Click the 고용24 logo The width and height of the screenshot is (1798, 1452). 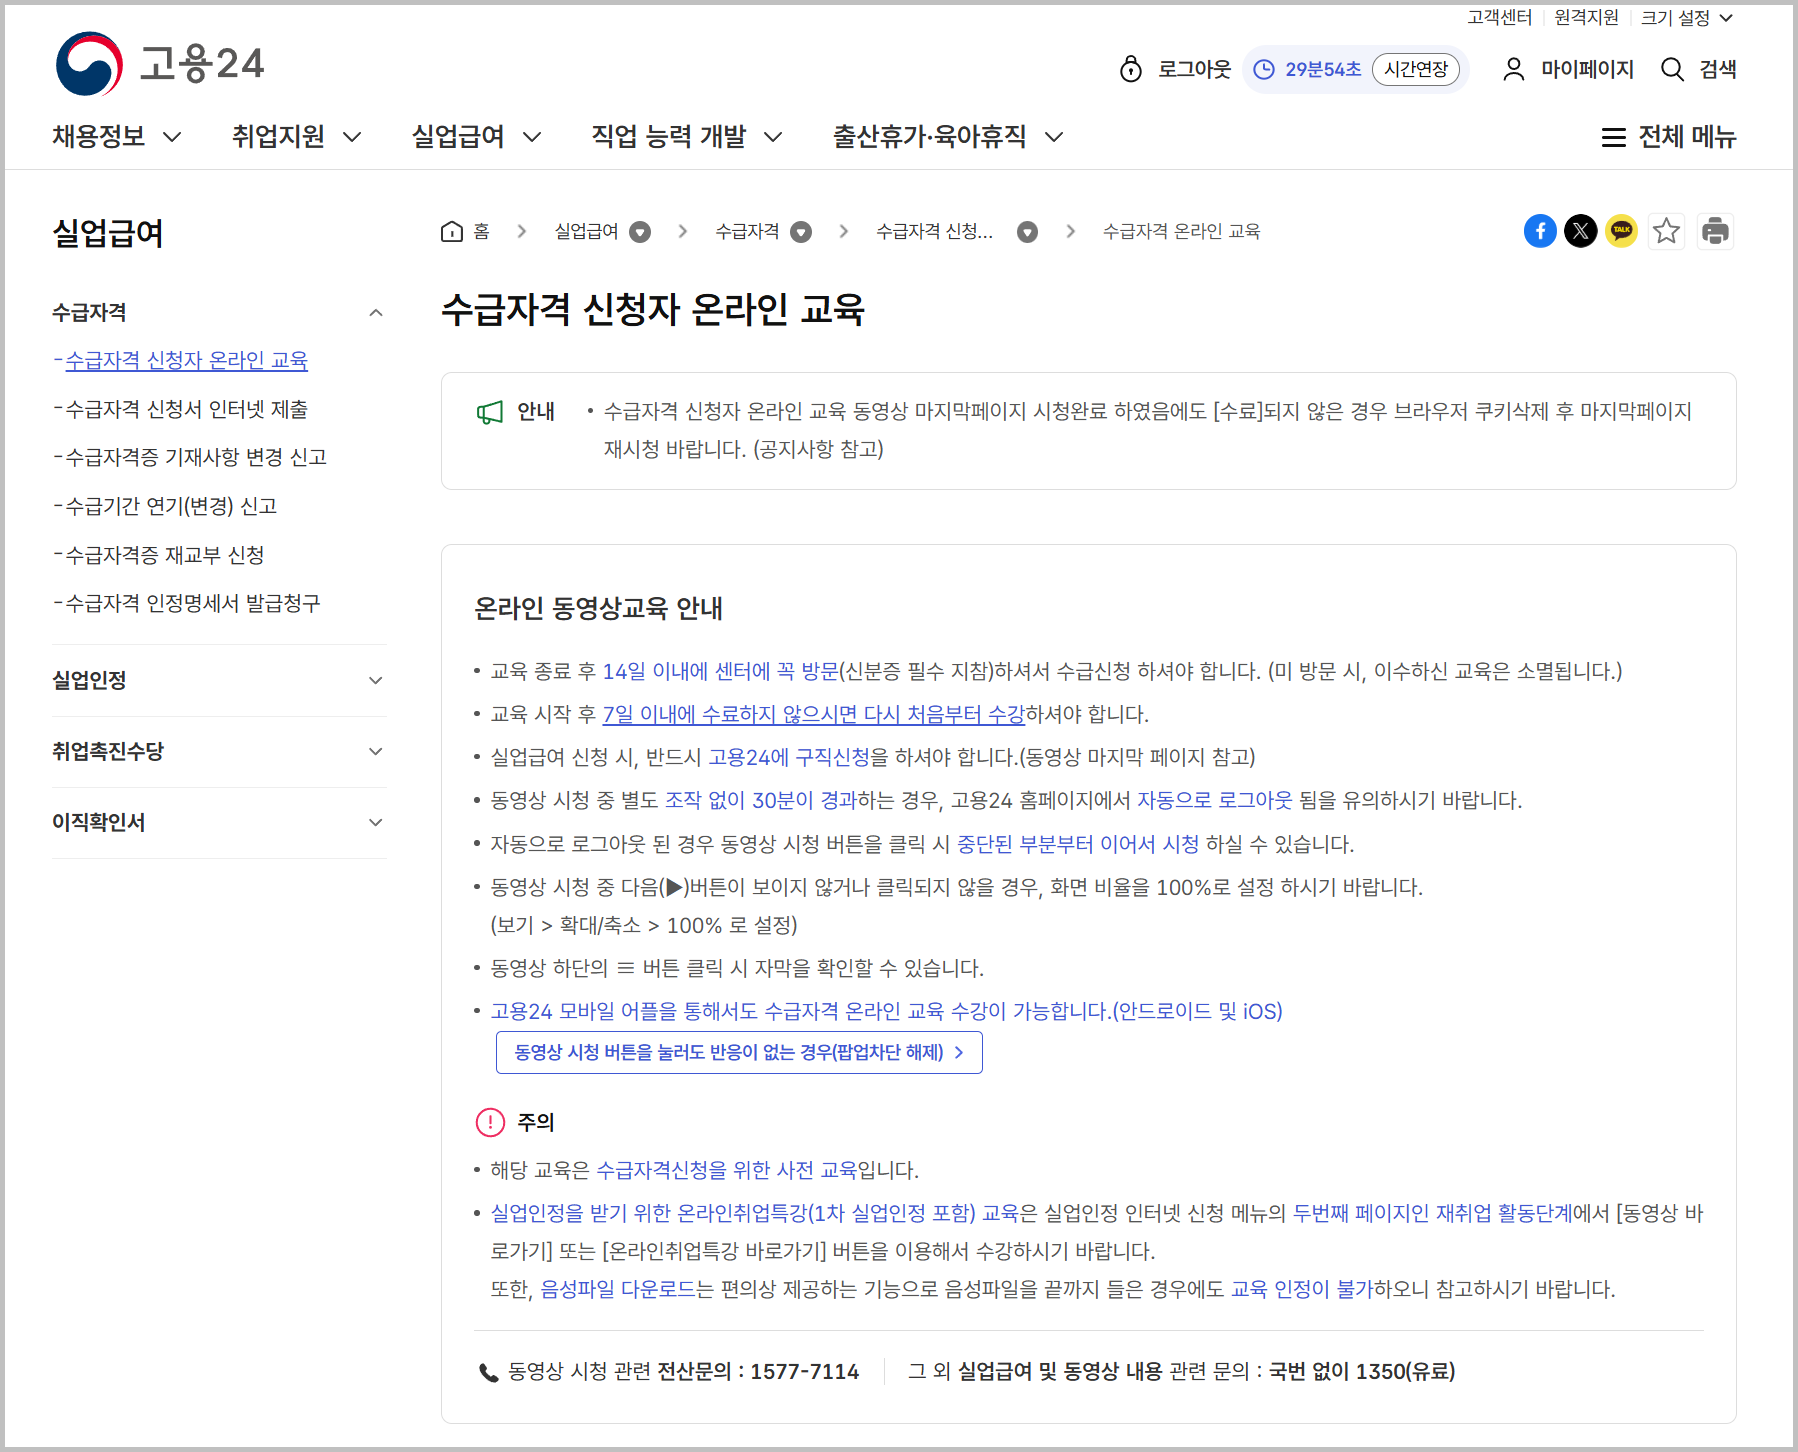pyautogui.click(x=160, y=64)
